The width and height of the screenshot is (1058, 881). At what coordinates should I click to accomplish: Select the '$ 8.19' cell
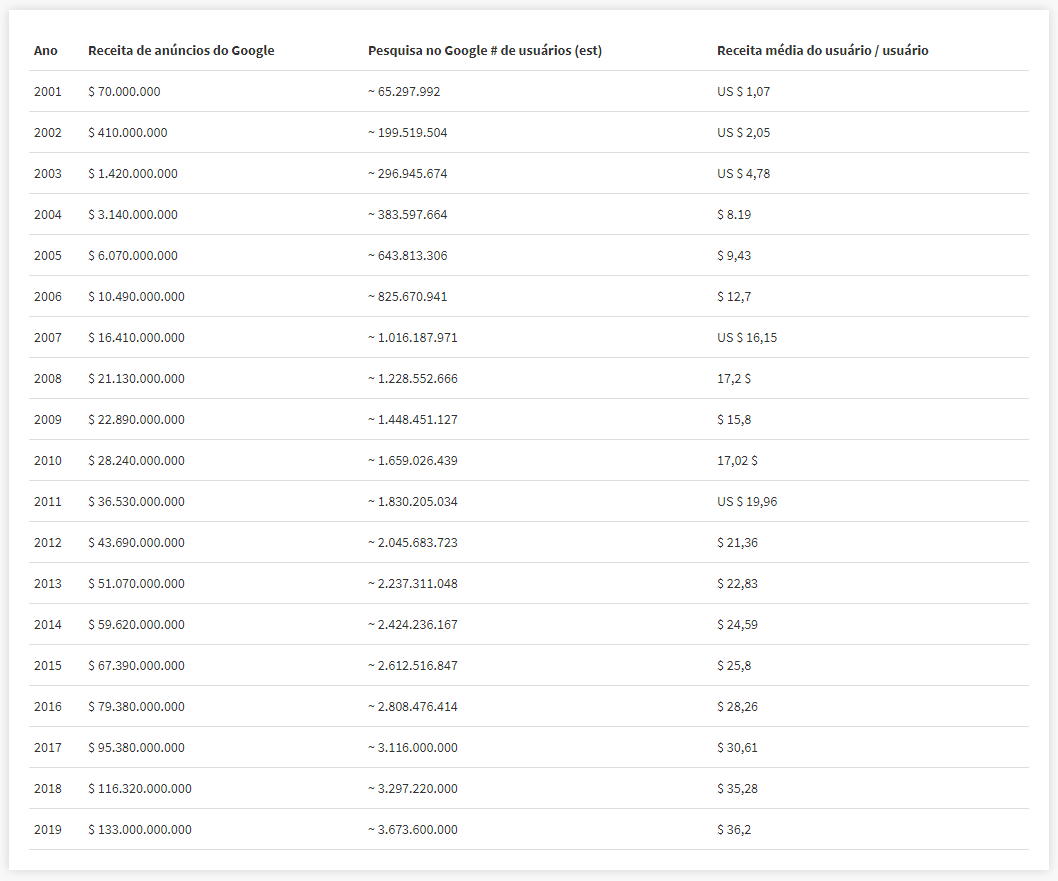click(734, 215)
